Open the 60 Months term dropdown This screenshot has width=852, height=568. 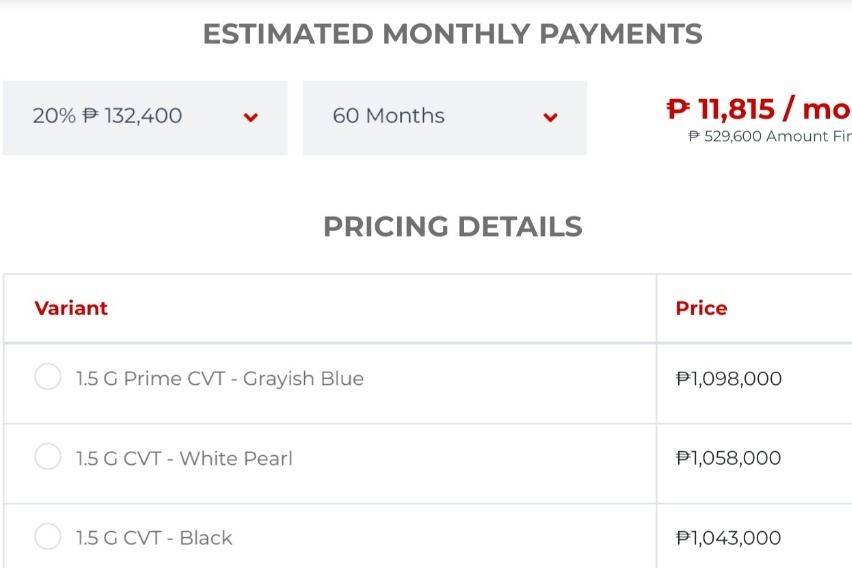click(x=444, y=117)
